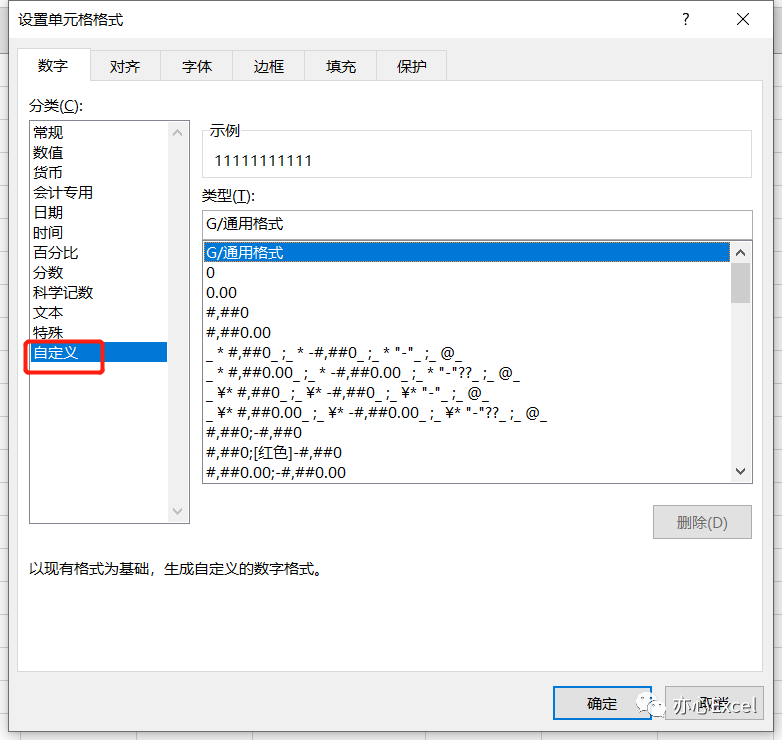Choose 特殊 category
Image resolution: width=782 pixels, height=740 pixels.
pyautogui.click(x=99, y=332)
